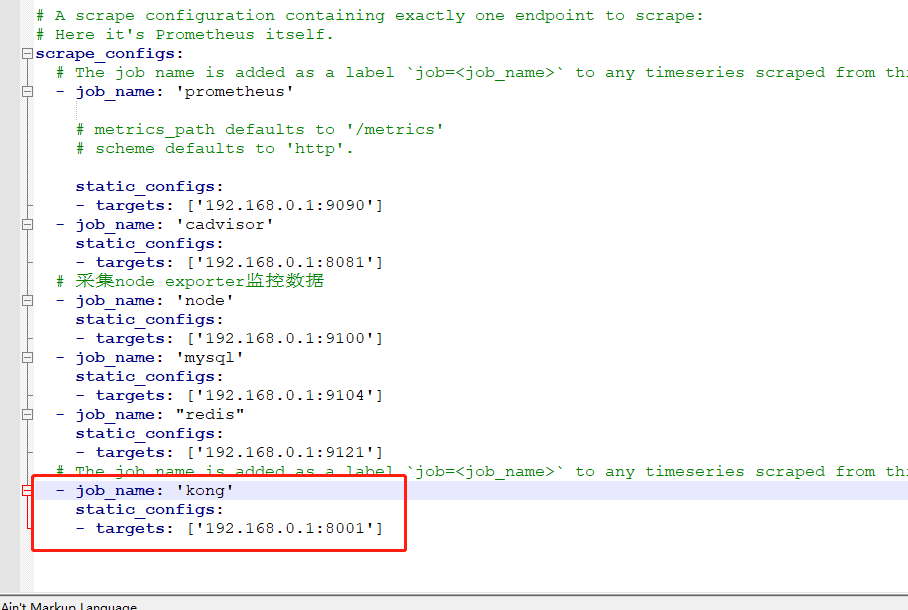Click static_configs under the mysql job

pos(149,377)
